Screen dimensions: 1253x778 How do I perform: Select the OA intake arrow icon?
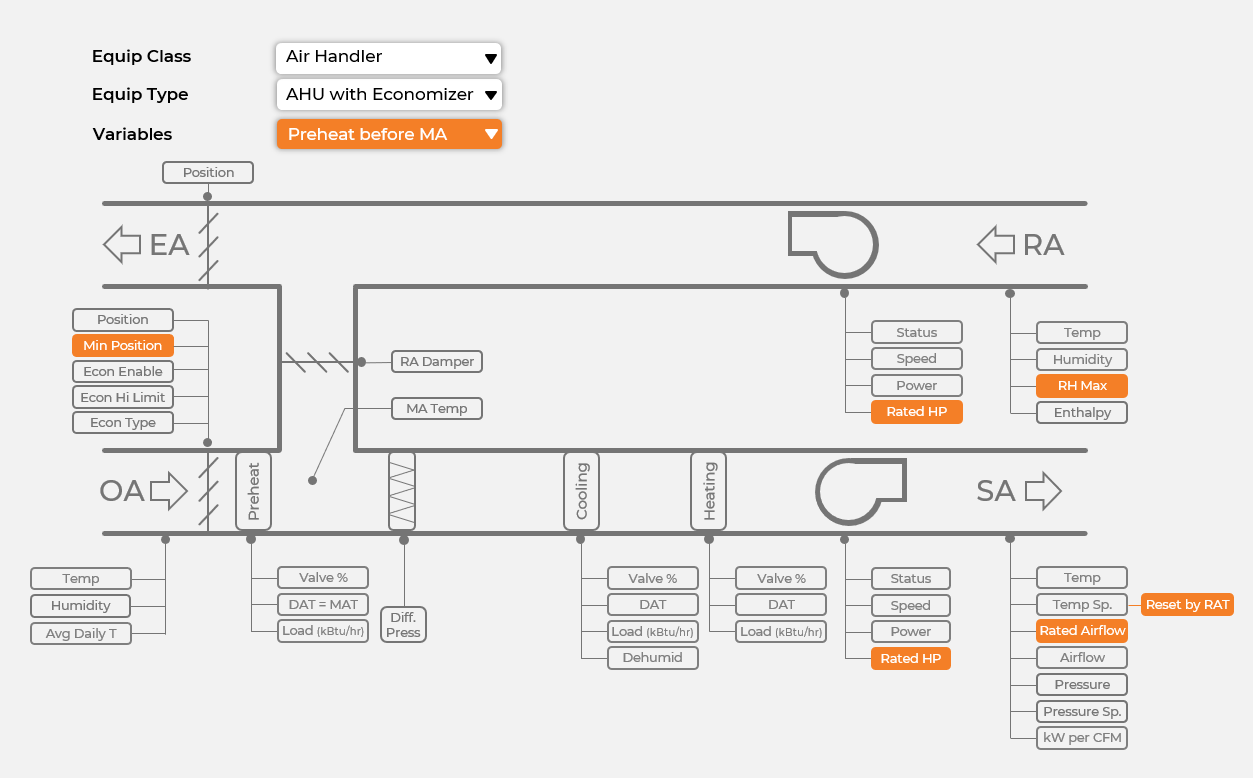(168, 490)
